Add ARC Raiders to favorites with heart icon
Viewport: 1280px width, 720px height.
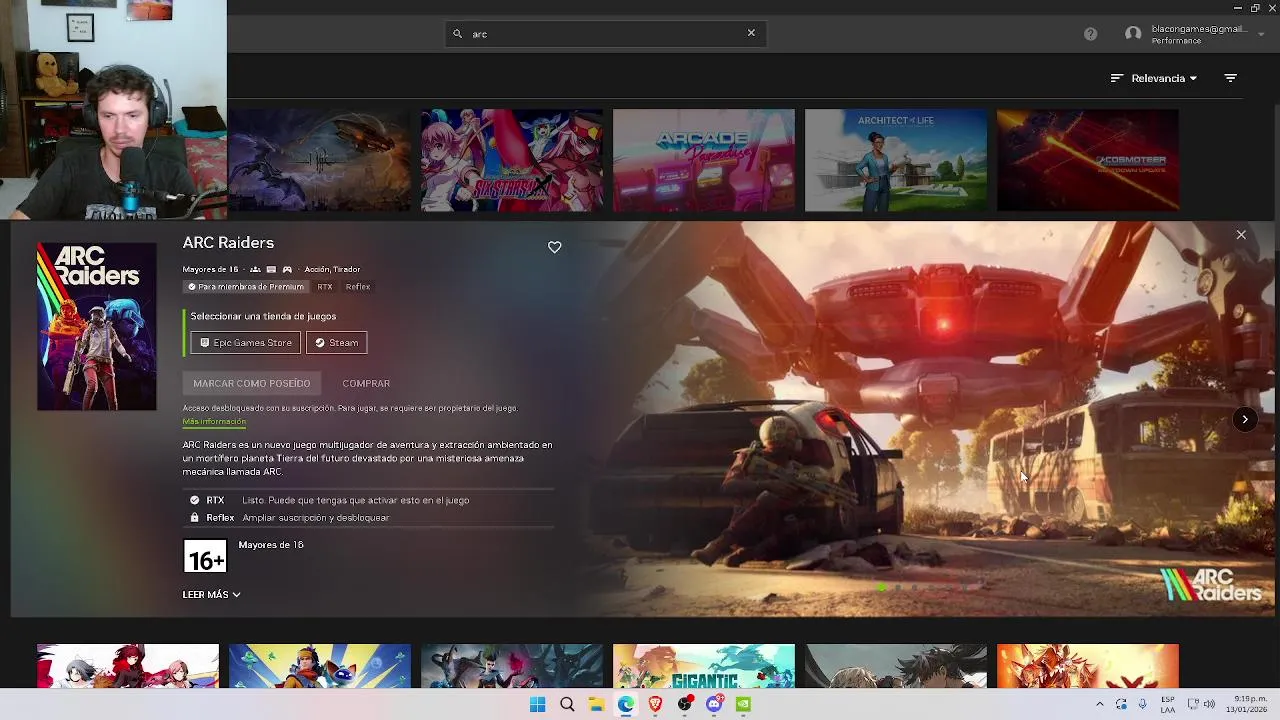(x=554, y=247)
